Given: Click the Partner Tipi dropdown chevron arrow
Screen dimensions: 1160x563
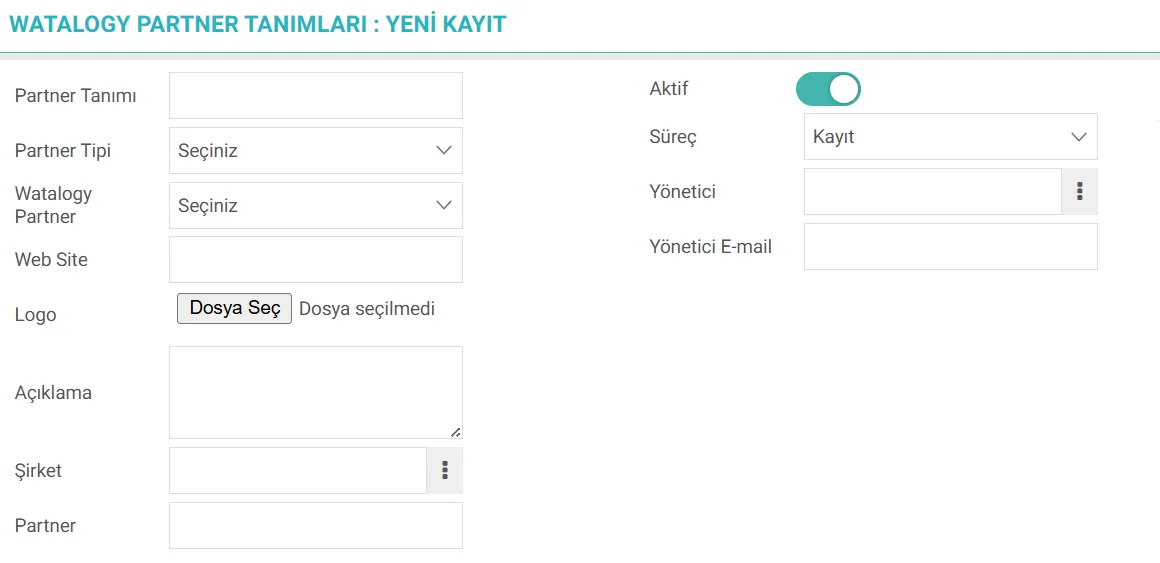Looking at the screenshot, I should 444,151.
